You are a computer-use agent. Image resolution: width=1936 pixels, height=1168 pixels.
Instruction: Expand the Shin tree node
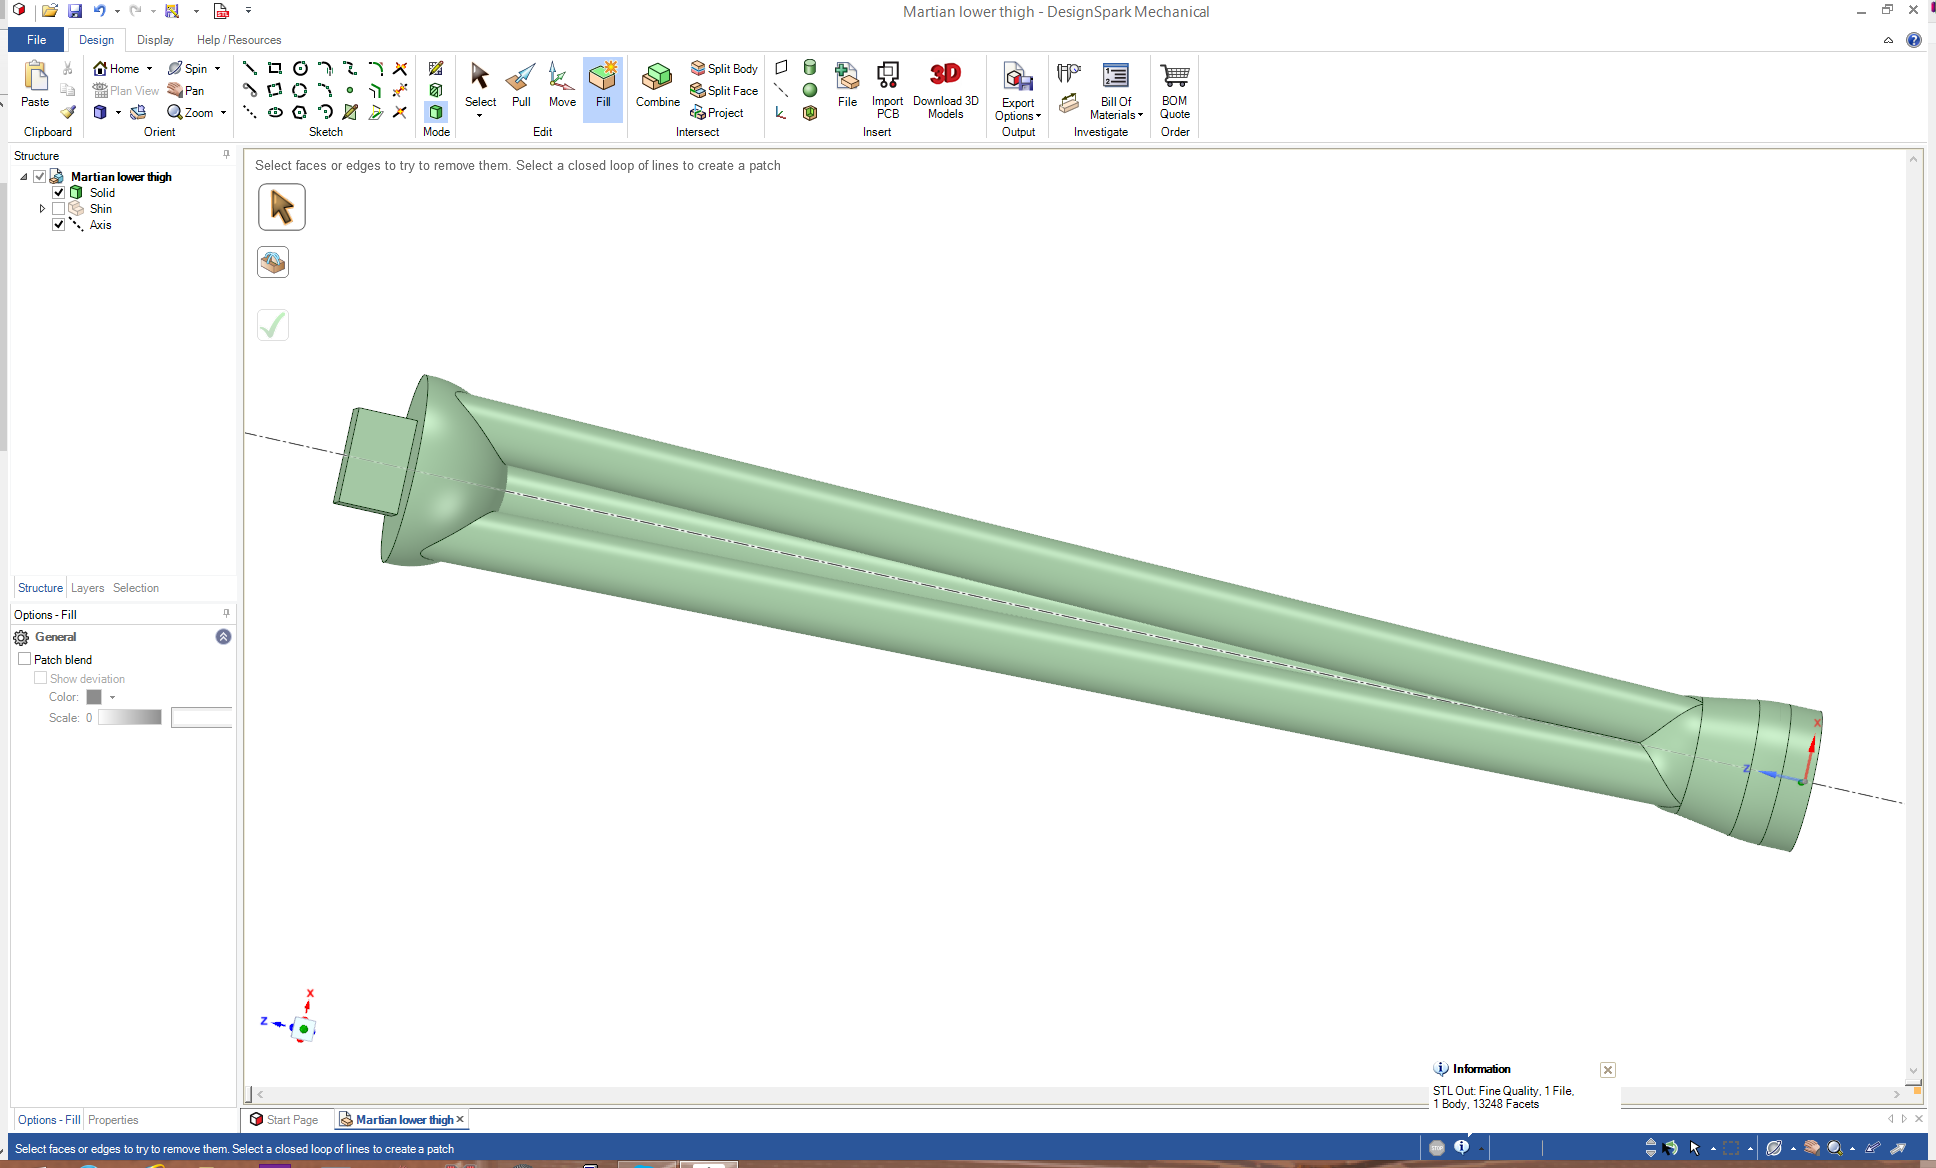tap(42, 208)
